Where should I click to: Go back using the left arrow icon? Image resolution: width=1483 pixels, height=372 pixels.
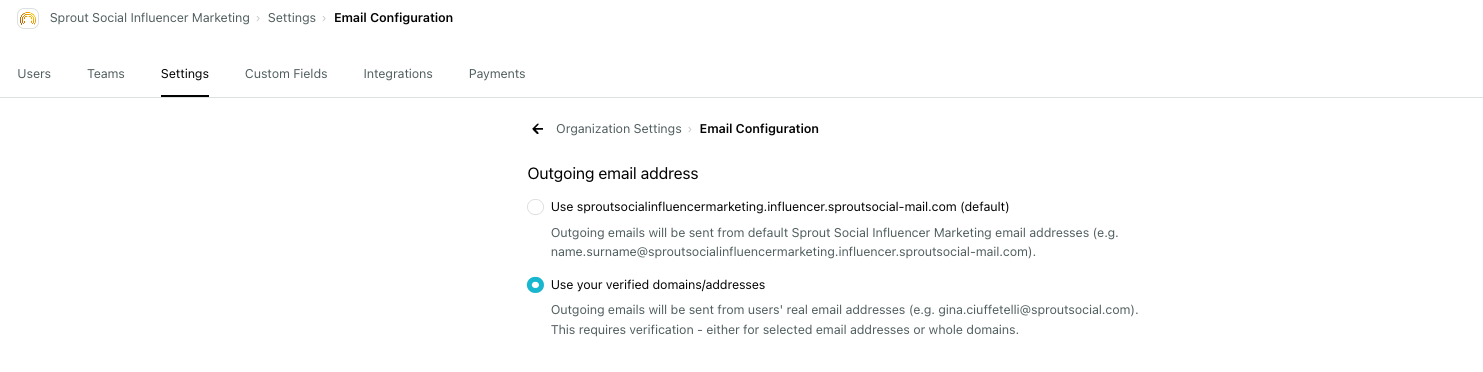point(538,129)
